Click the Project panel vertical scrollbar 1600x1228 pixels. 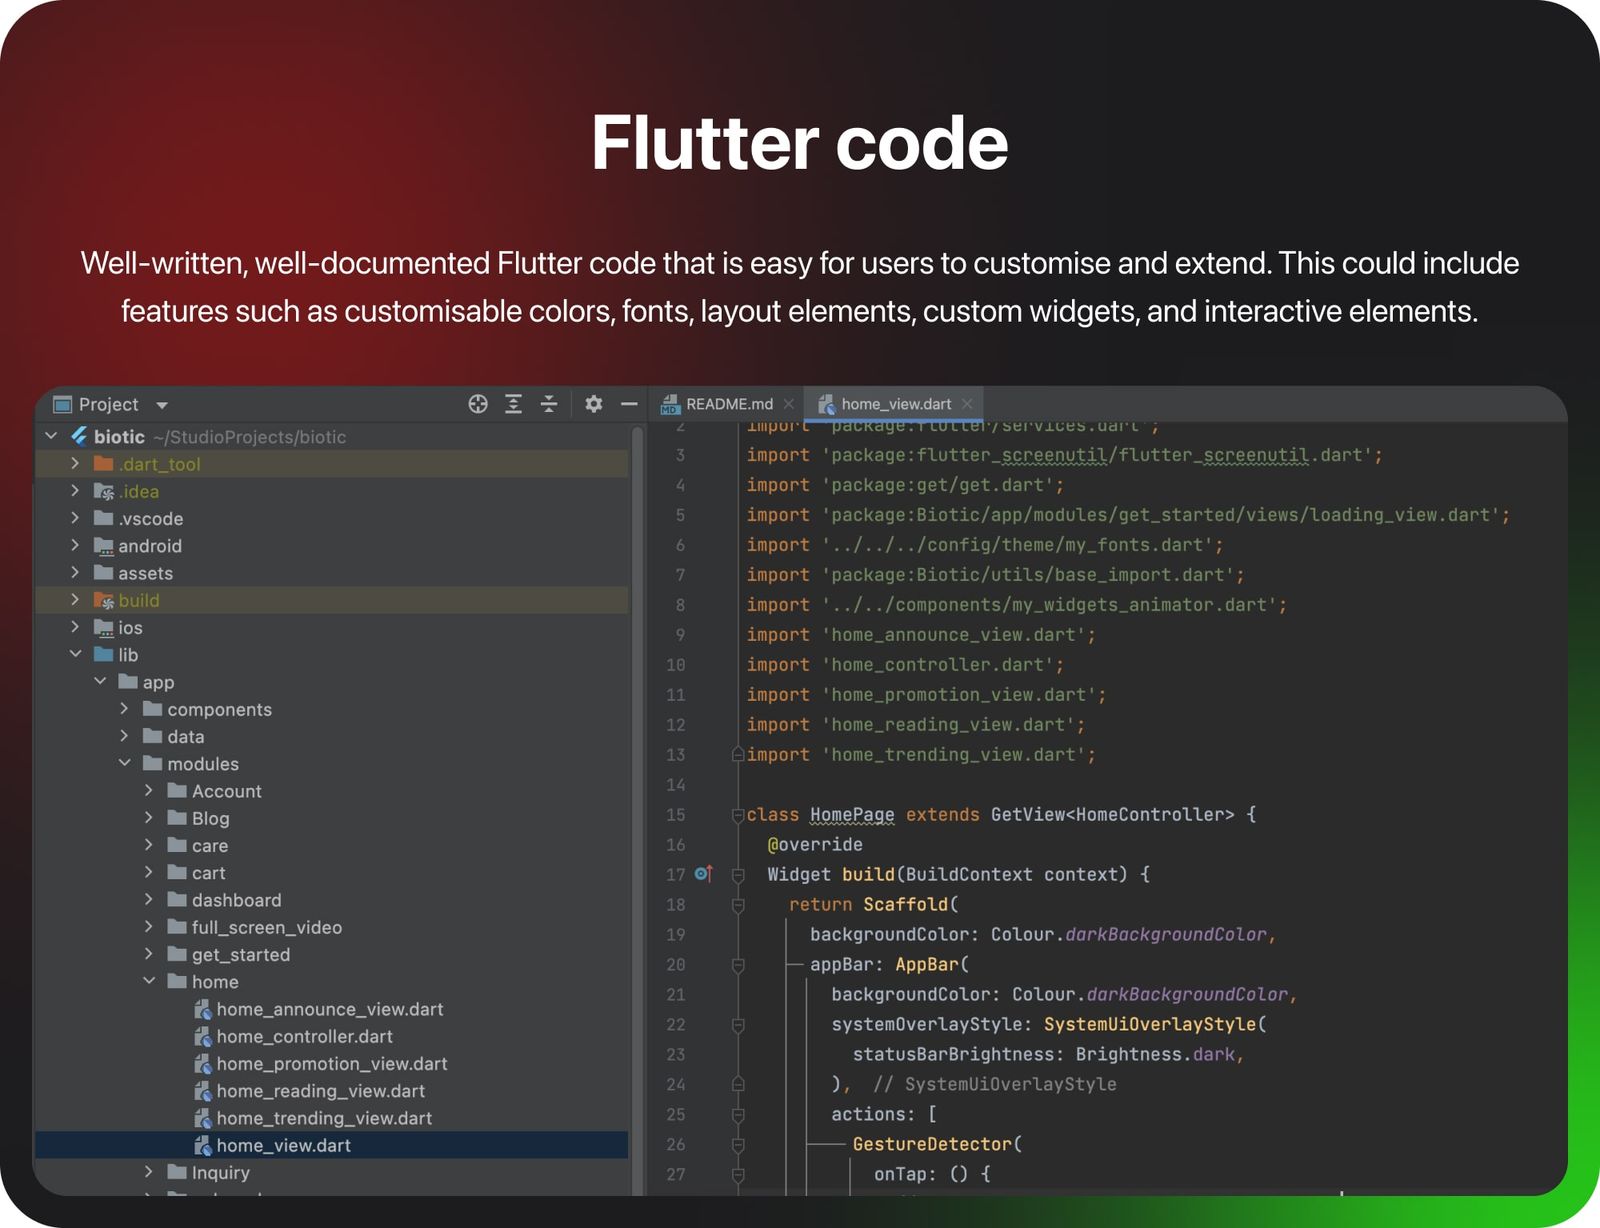coord(637,800)
